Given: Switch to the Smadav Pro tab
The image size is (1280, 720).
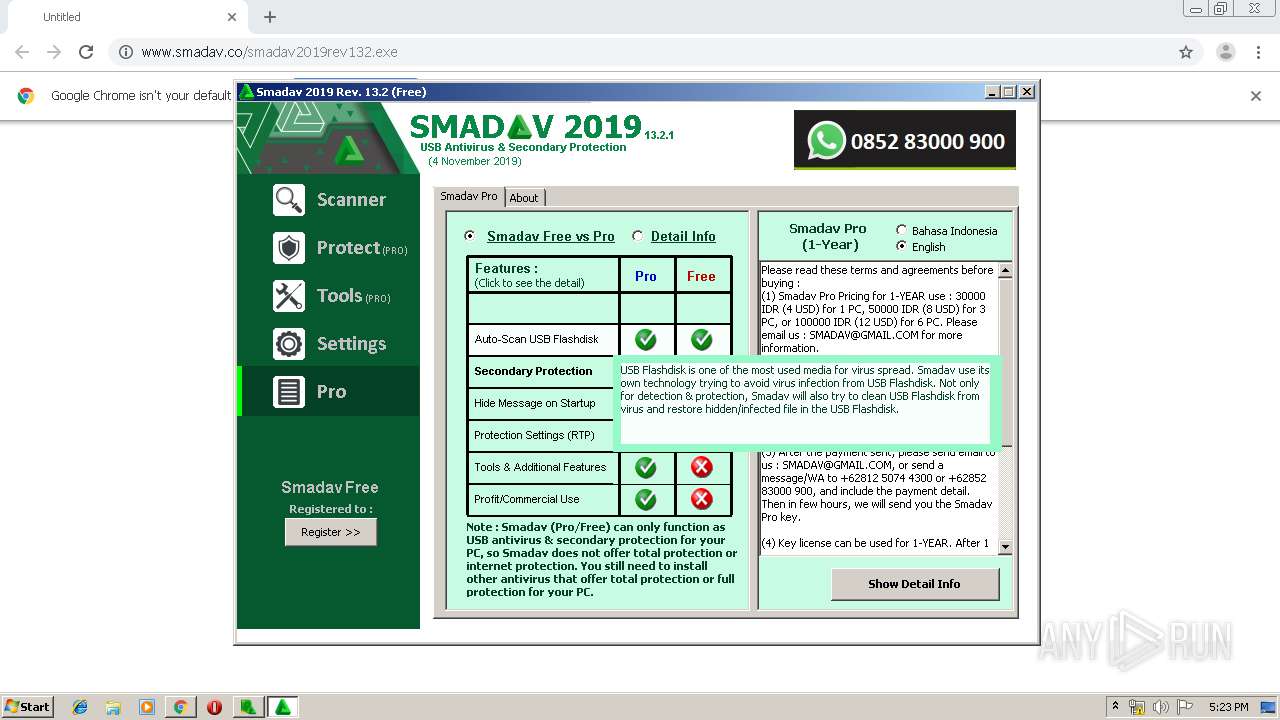Looking at the screenshot, I should coord(469,196).
